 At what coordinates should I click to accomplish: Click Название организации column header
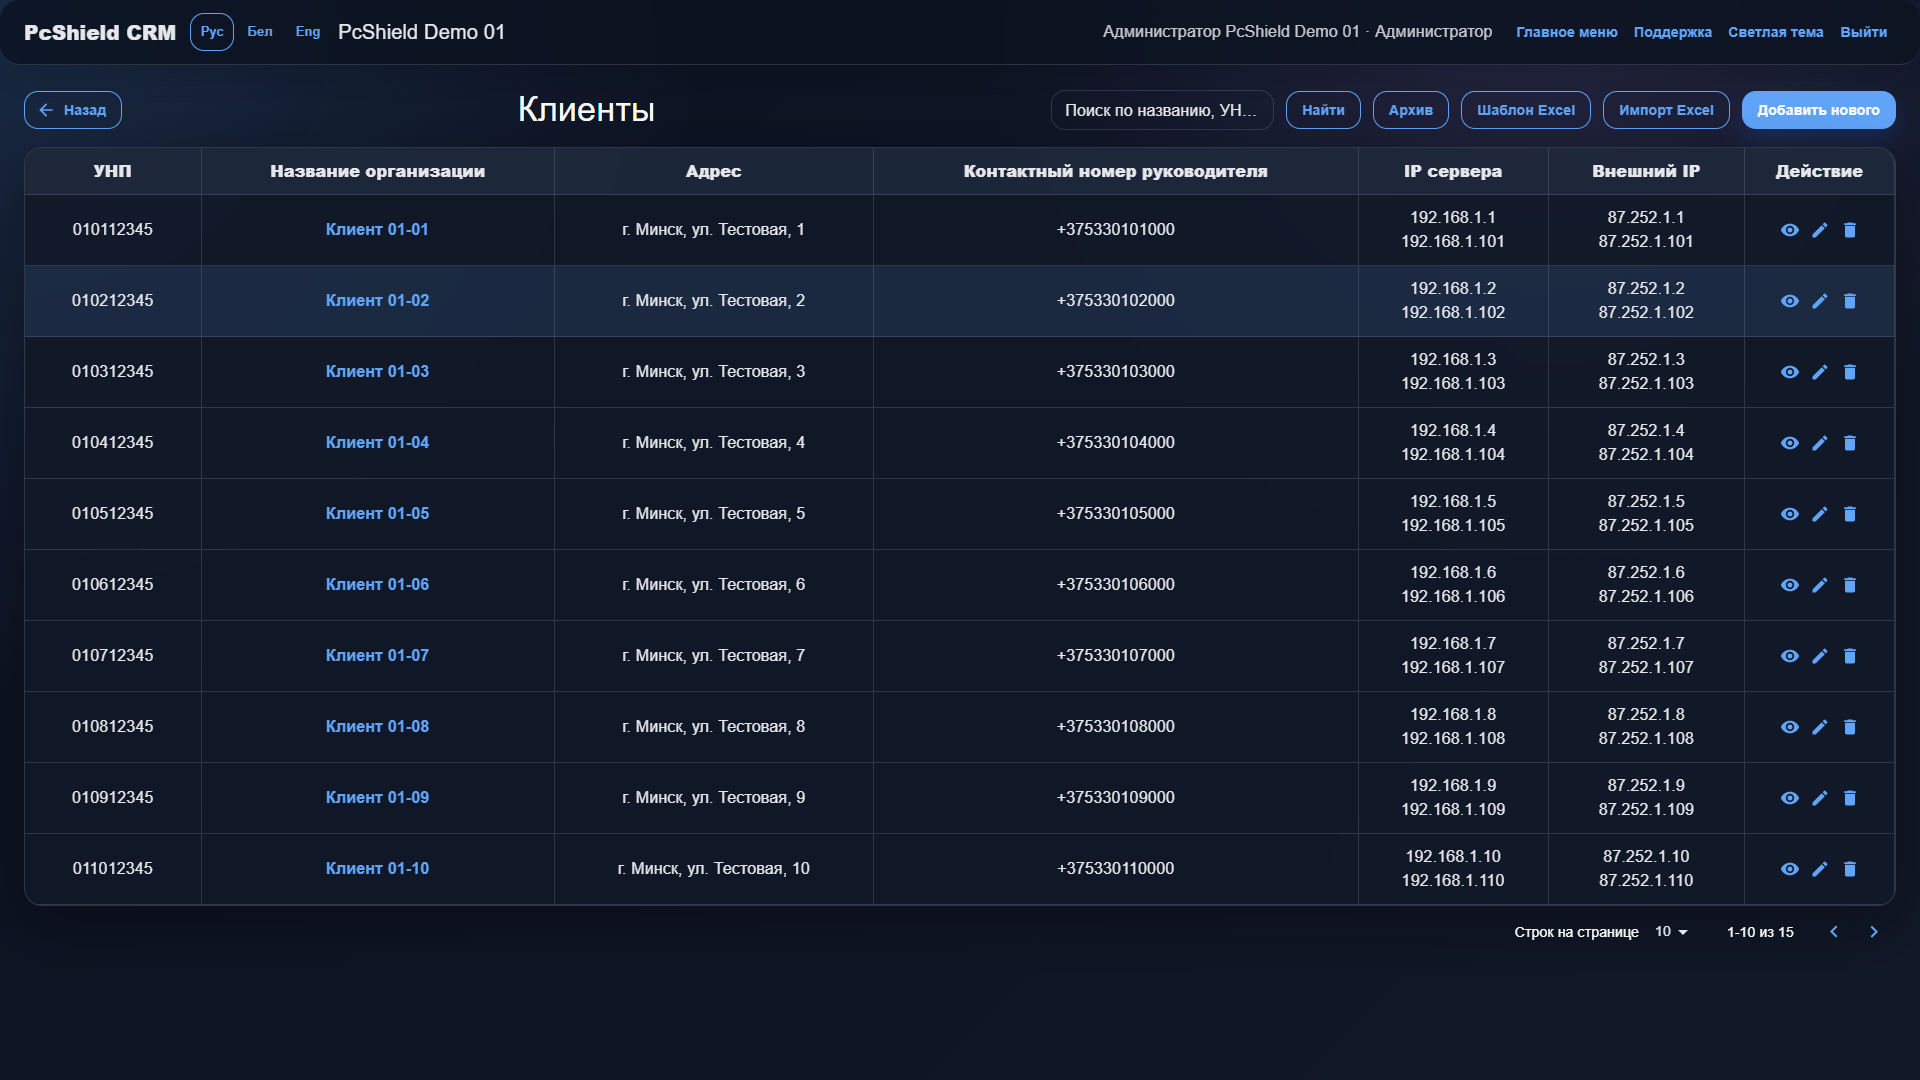[378, 171]
